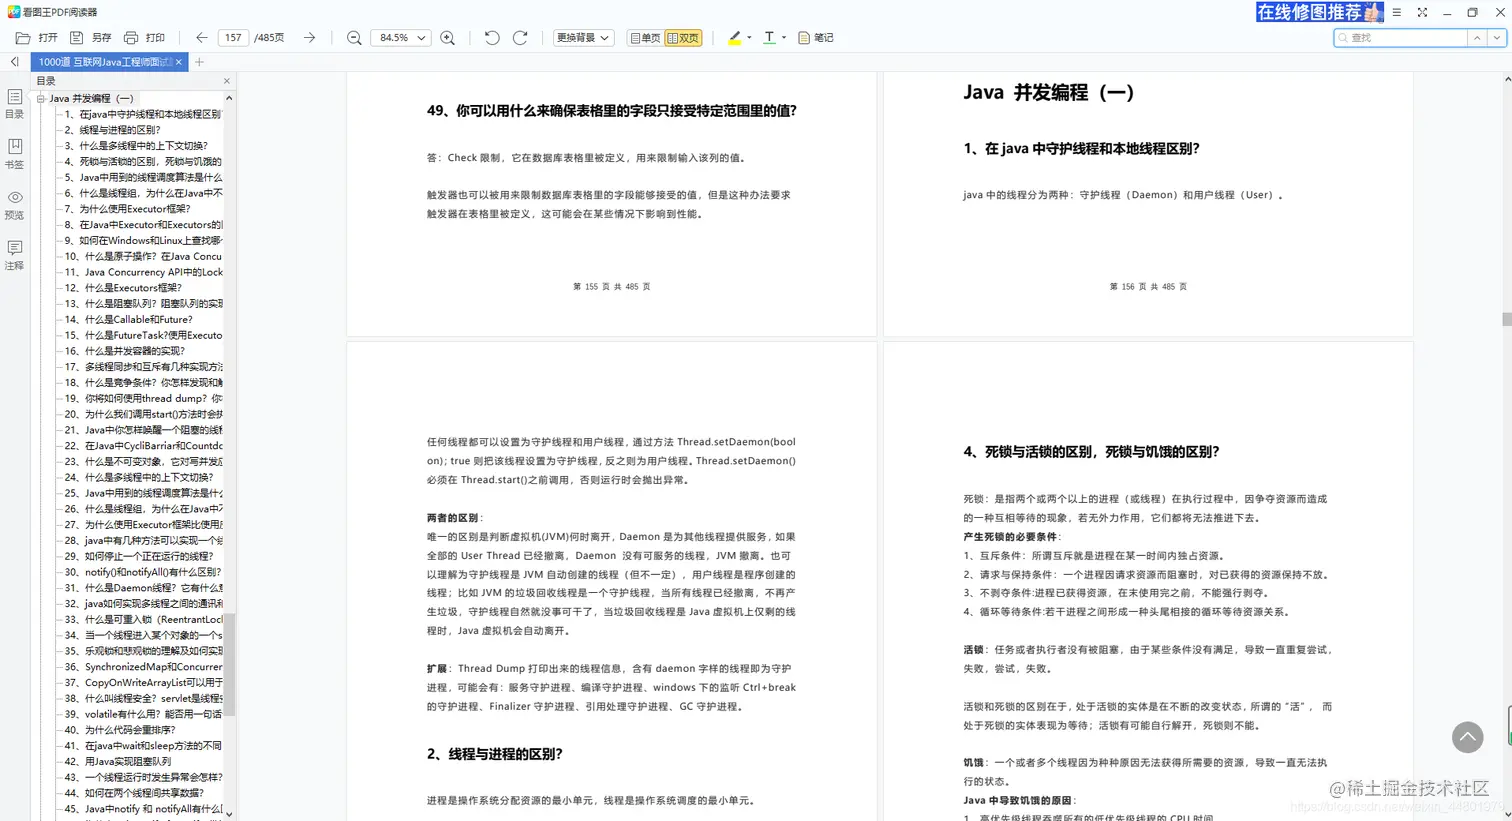The width and height of the screenshot is (1512, 821).
Task: Click the 打开 open file button
Action: (x=39, y=37)
